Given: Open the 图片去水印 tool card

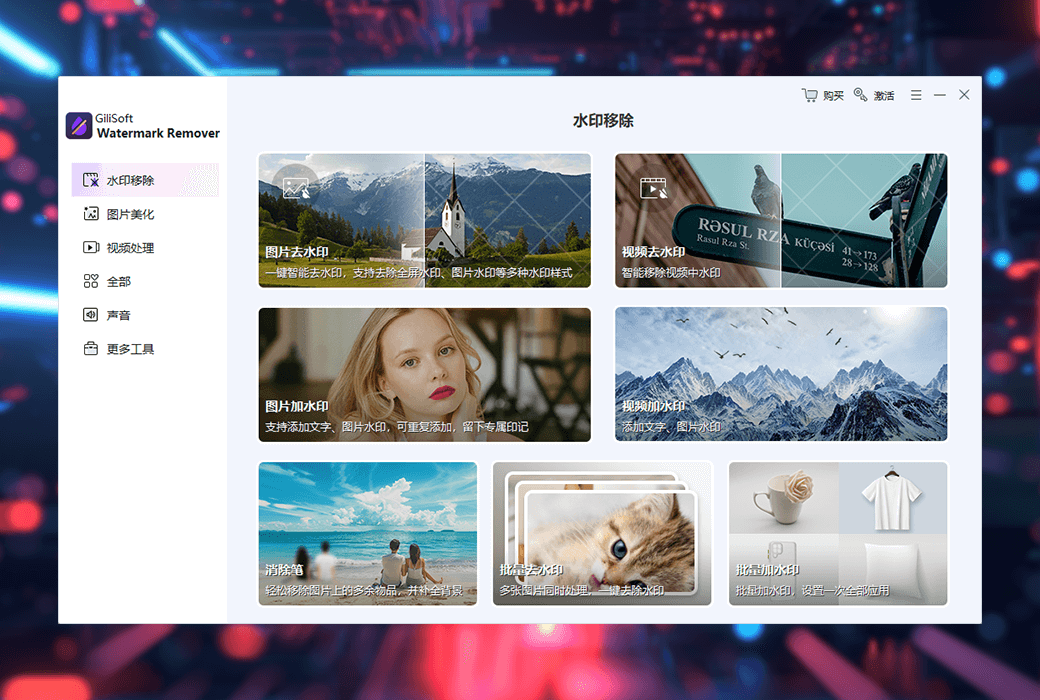Looking at the screenshot, I should pos(424,220).
